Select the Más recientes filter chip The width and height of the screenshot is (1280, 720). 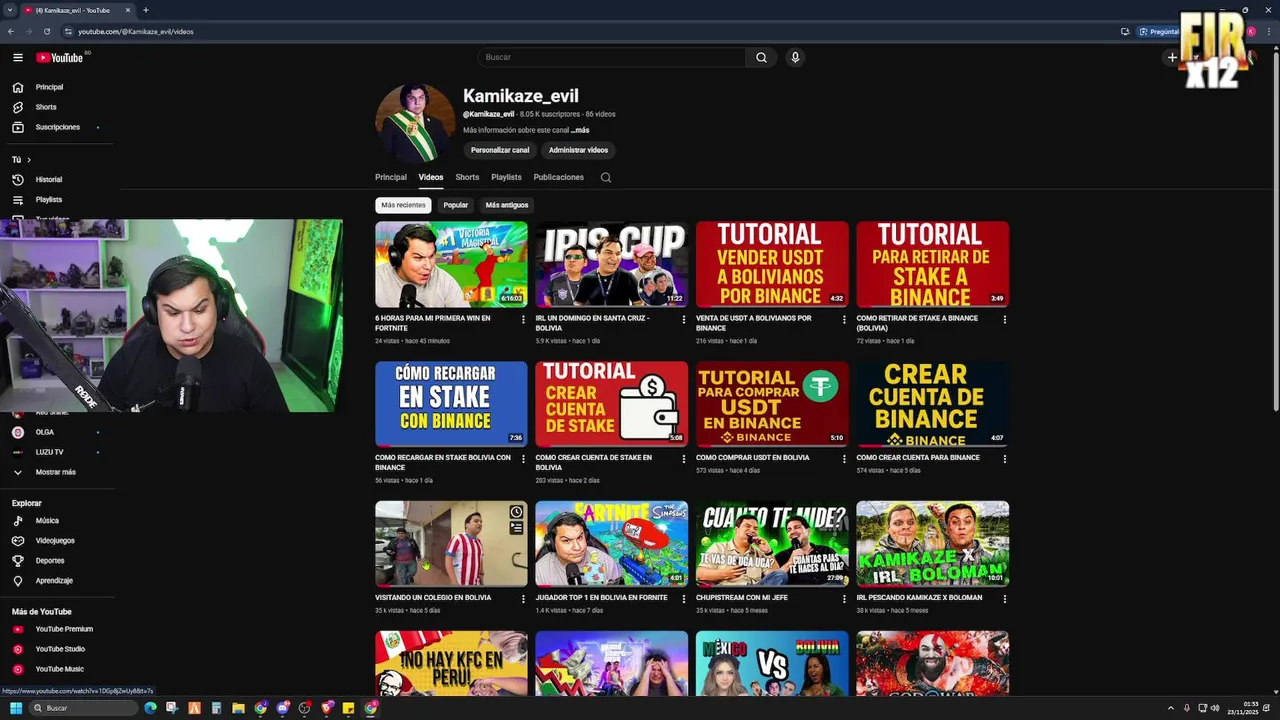(x=403, y=205)
